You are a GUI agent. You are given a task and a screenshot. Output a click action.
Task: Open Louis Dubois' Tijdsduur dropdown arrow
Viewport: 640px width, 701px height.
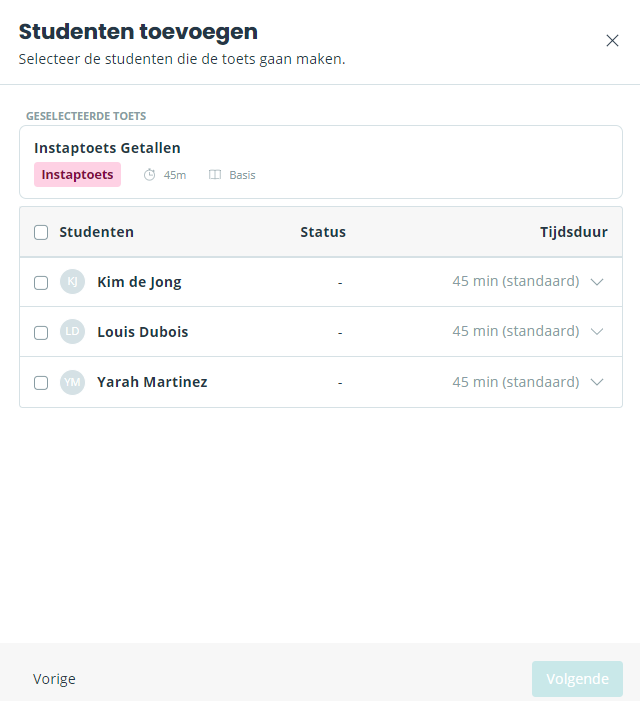[x=597, y=331]
